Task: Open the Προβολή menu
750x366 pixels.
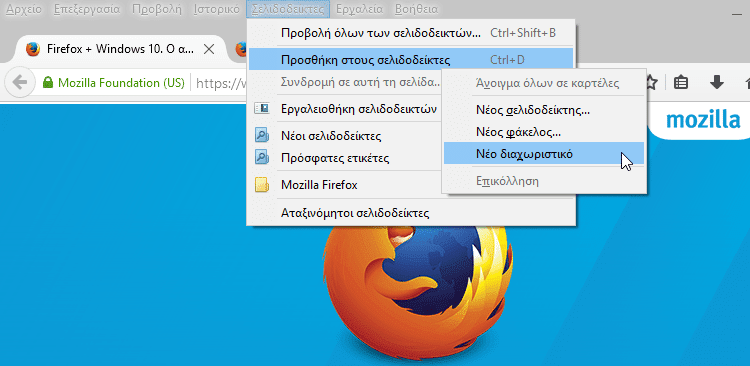Action: pos(157,9)
